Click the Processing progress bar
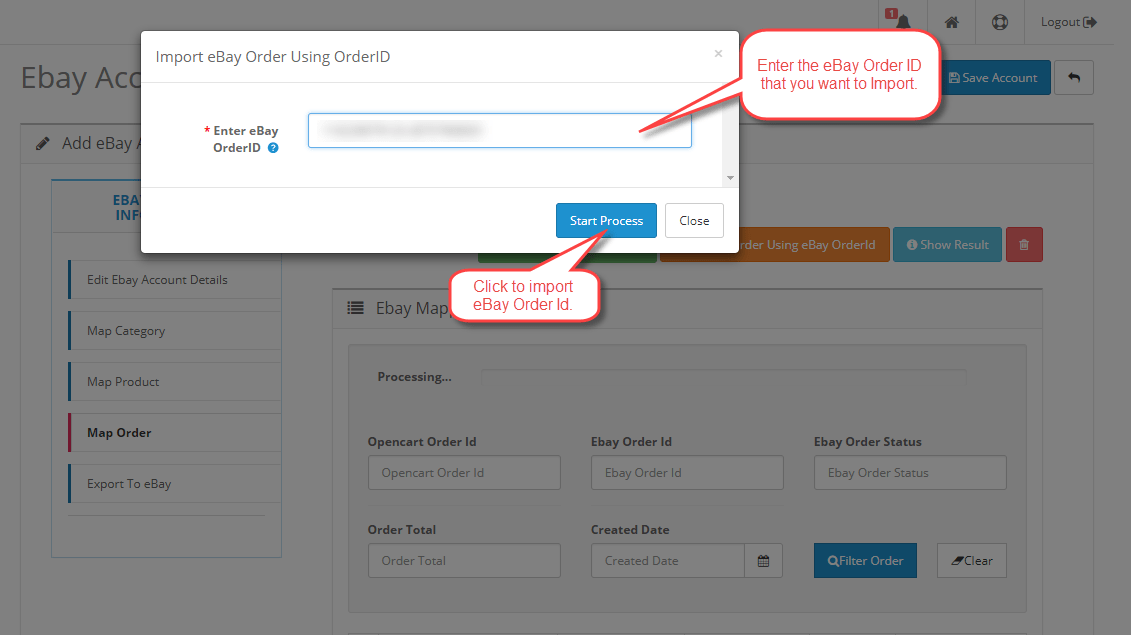The width and height of the screenshot is (1131, 635). pos(722,376)
